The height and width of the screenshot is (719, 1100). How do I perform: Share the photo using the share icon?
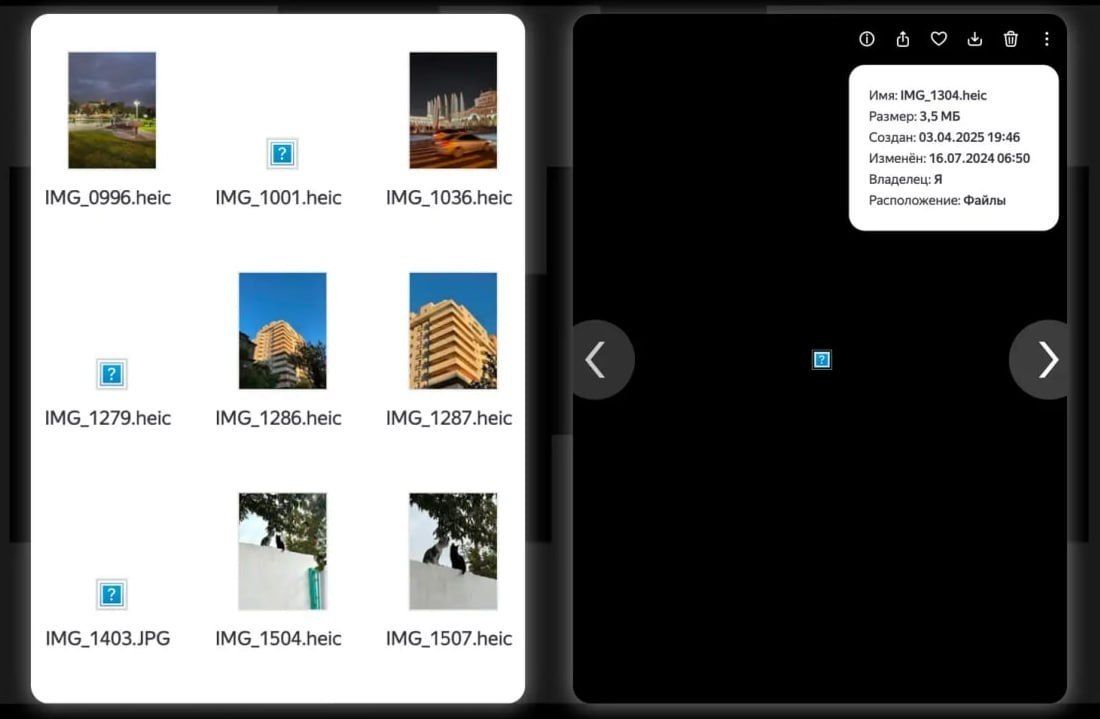click(903, 39)
